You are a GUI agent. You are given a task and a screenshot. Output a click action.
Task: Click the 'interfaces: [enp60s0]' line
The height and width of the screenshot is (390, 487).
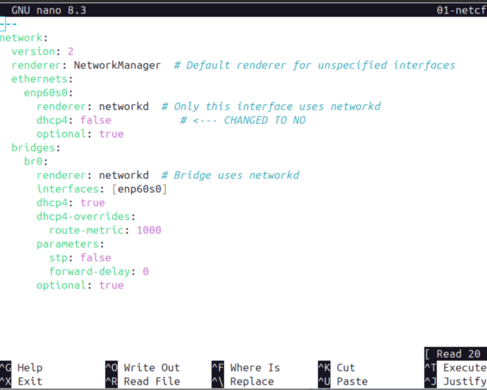pyautogui.click(x=102, y=189)
